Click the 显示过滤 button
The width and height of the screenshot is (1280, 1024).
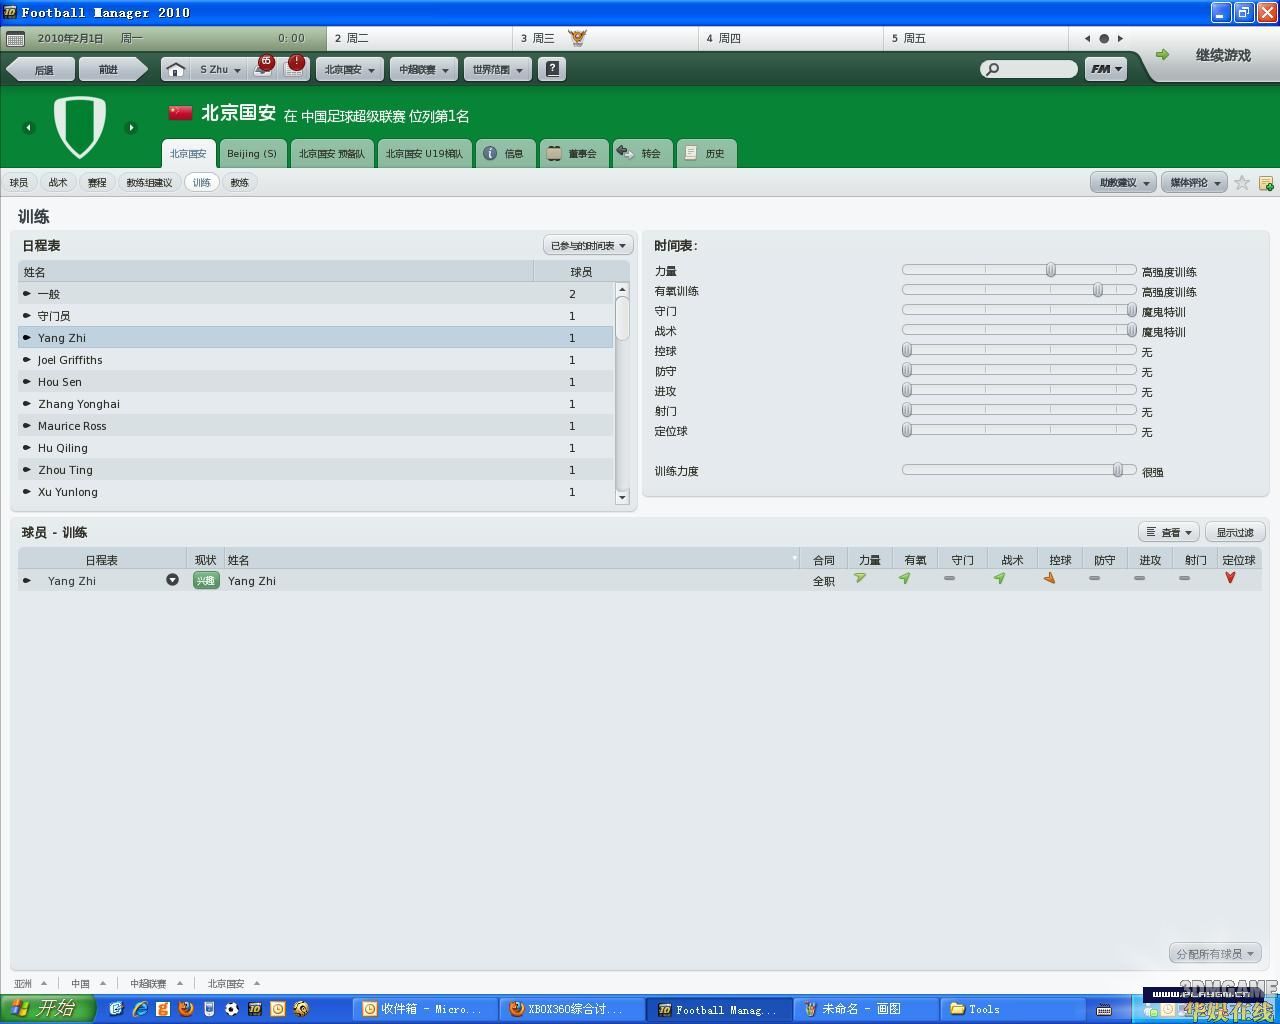1234,533
